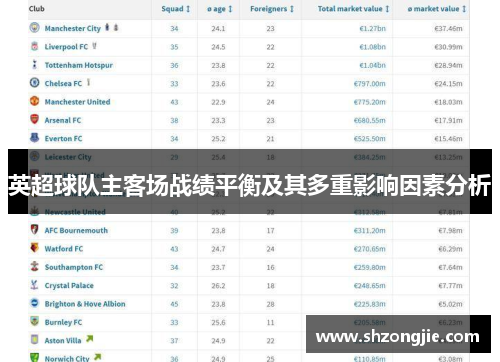The height and width of the screenshot is (362, 500).
Task: Open the Brighton & Hove Albion link
Action: (x=85, y=304)
